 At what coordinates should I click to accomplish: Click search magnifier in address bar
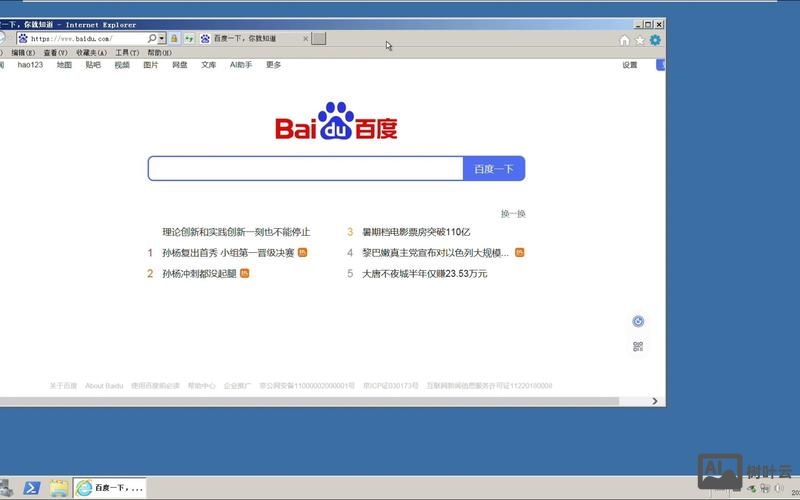tap(152, 38)
